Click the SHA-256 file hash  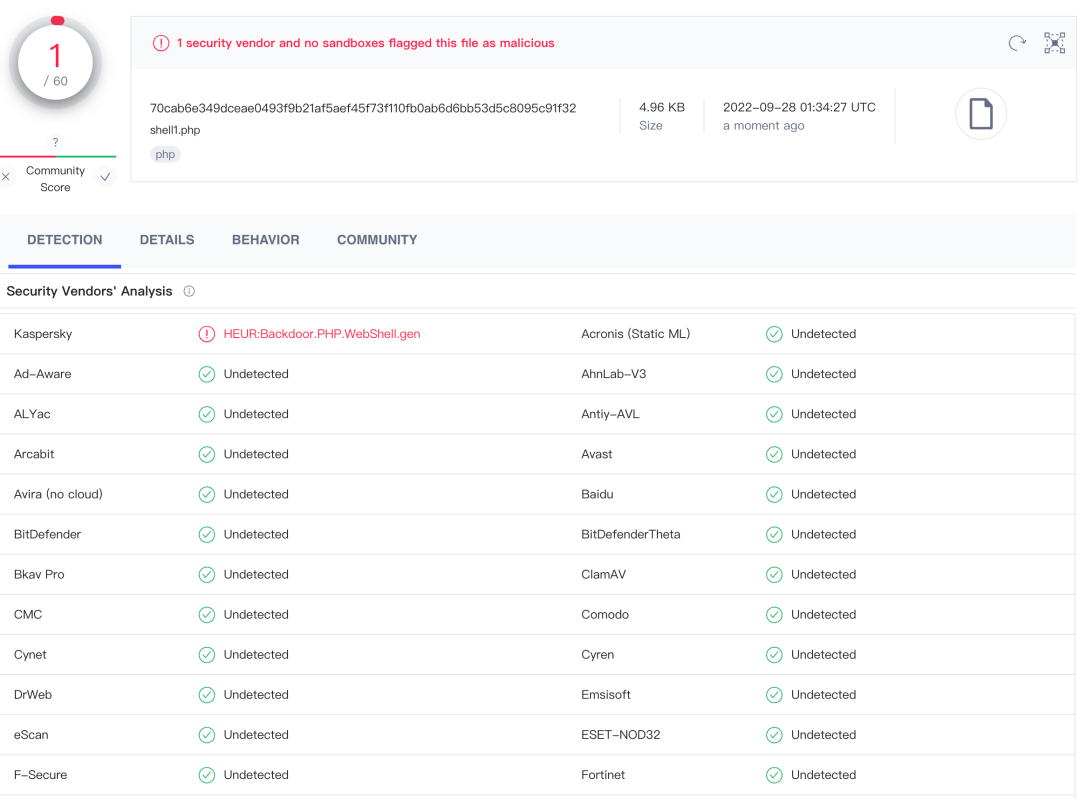tap(363, 108)
